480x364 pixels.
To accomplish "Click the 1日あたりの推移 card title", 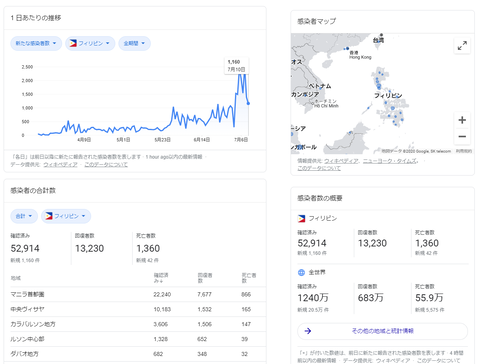I will coord(36,18).
